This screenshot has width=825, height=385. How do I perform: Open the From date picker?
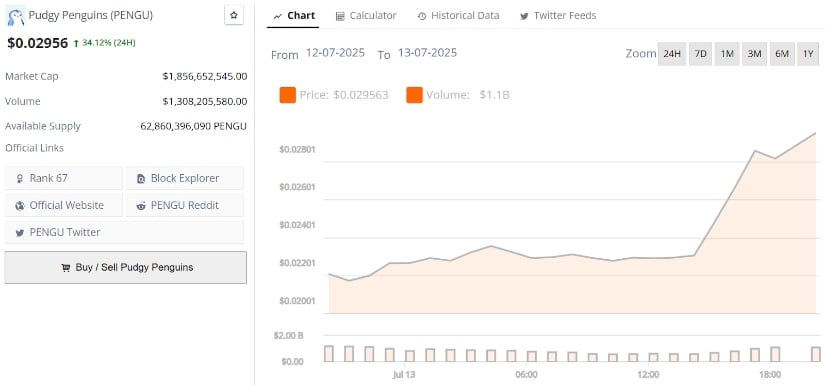point(336,53)
